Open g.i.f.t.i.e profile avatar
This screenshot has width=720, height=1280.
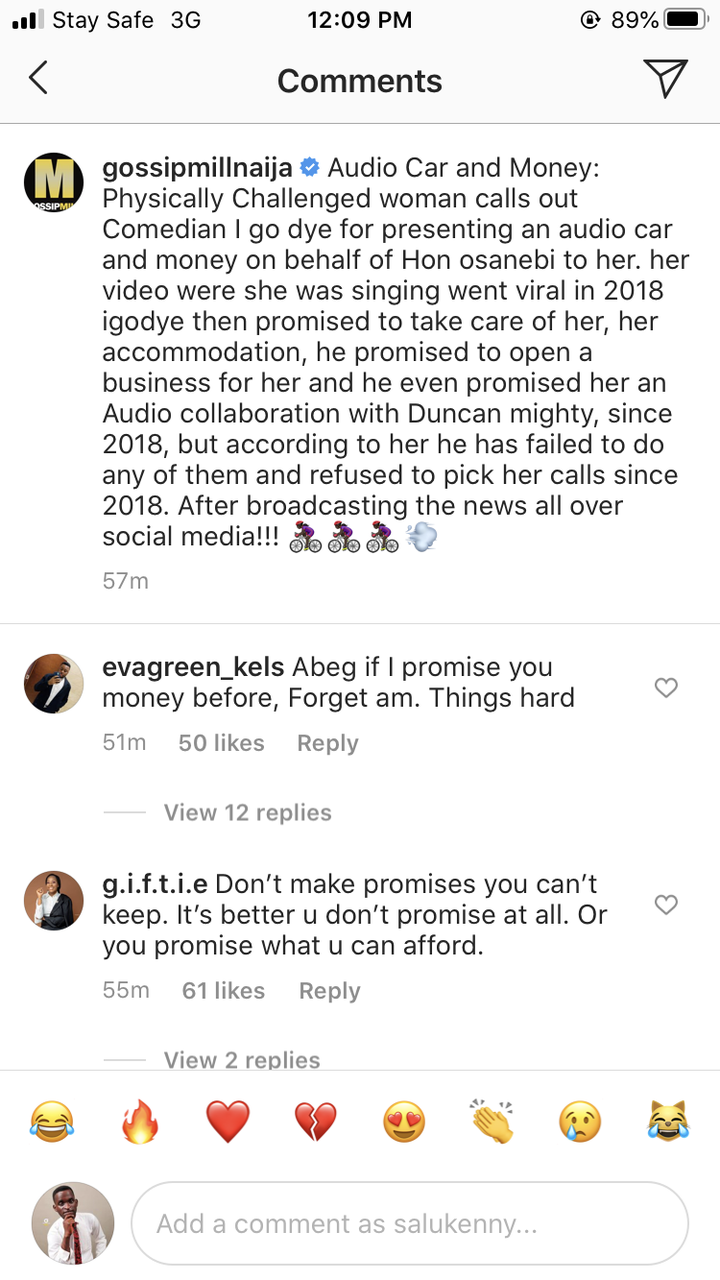click(53, 900)
